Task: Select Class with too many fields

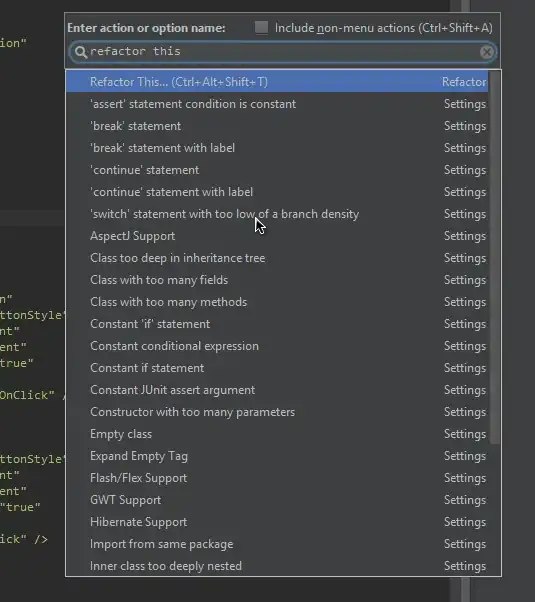Action: coord(277,280)
